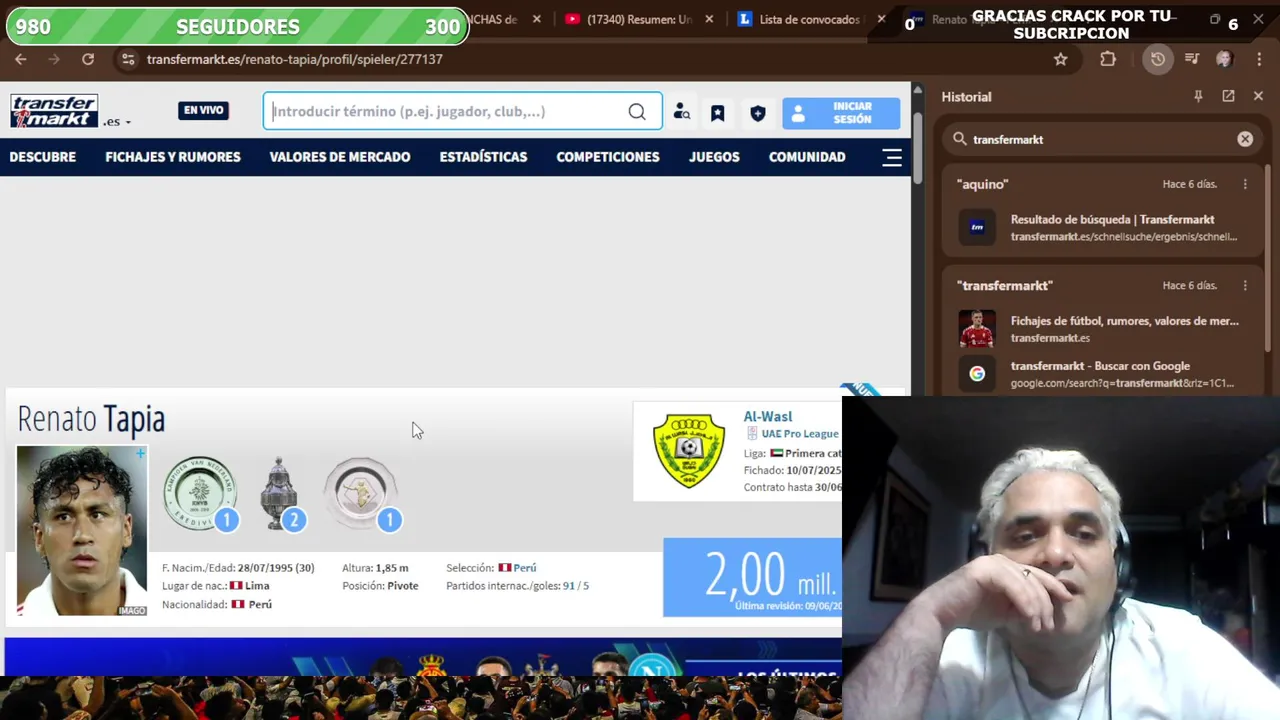Screen dimensions: 1280x720
Task: Open more options for the "transfermarkt" group
Action: (x=1245, y=285)
